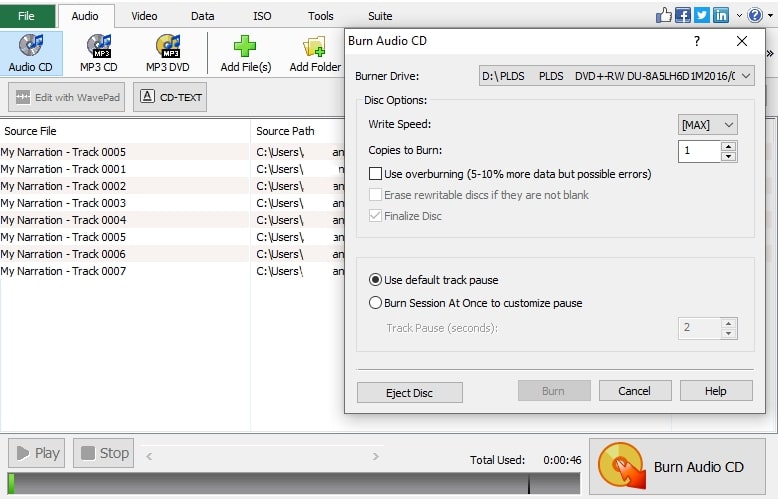Choose the MP3 CD toolbar icon
The image size is (778, 502).
99,53
